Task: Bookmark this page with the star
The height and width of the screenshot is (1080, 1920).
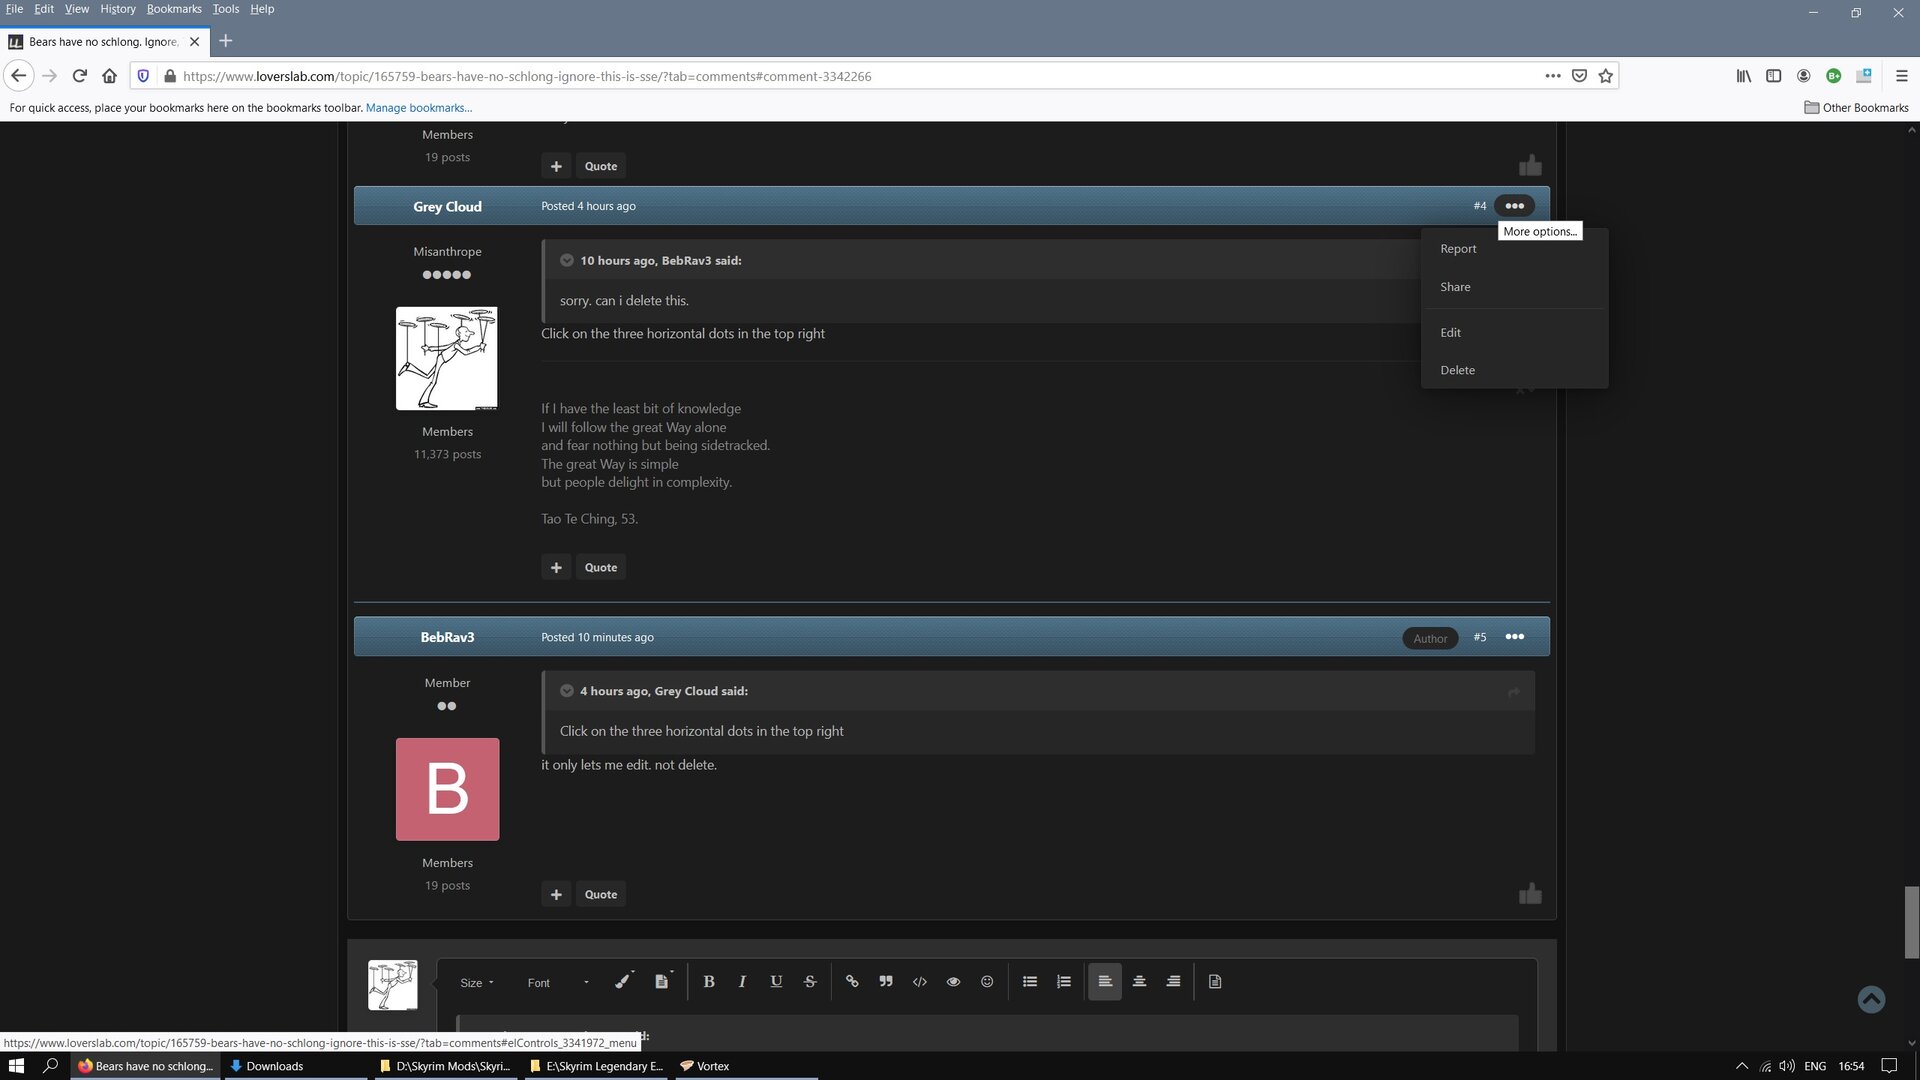Action: (1606, 76)
